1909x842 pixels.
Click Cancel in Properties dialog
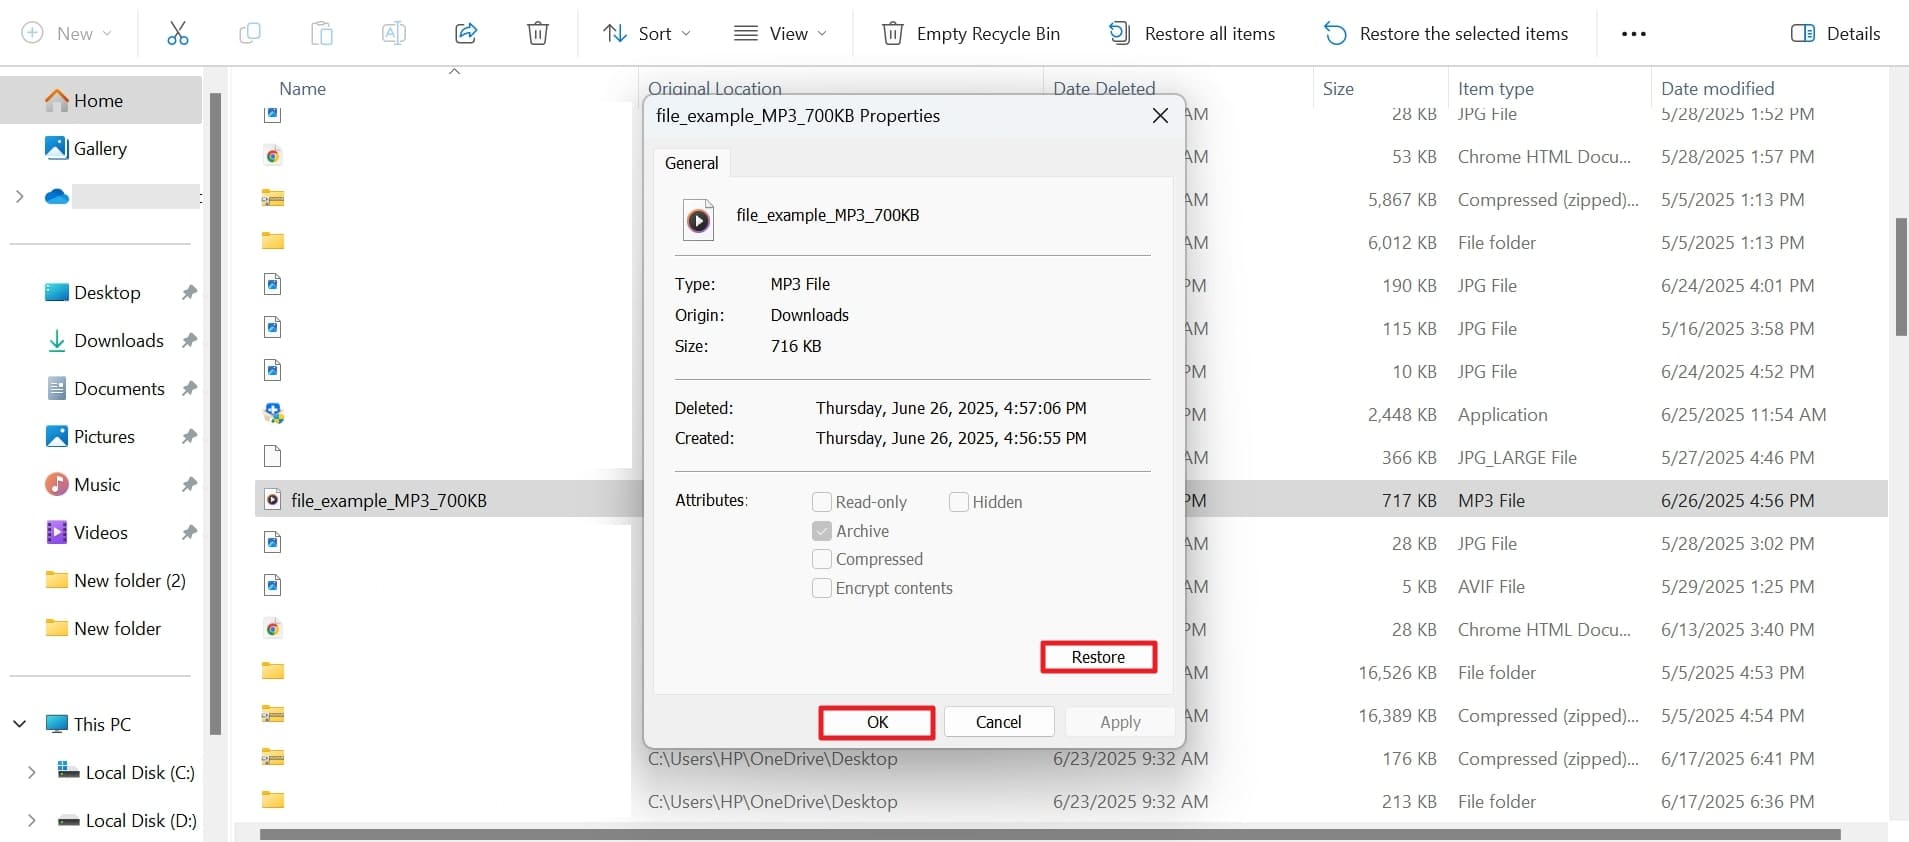[998, 722]
